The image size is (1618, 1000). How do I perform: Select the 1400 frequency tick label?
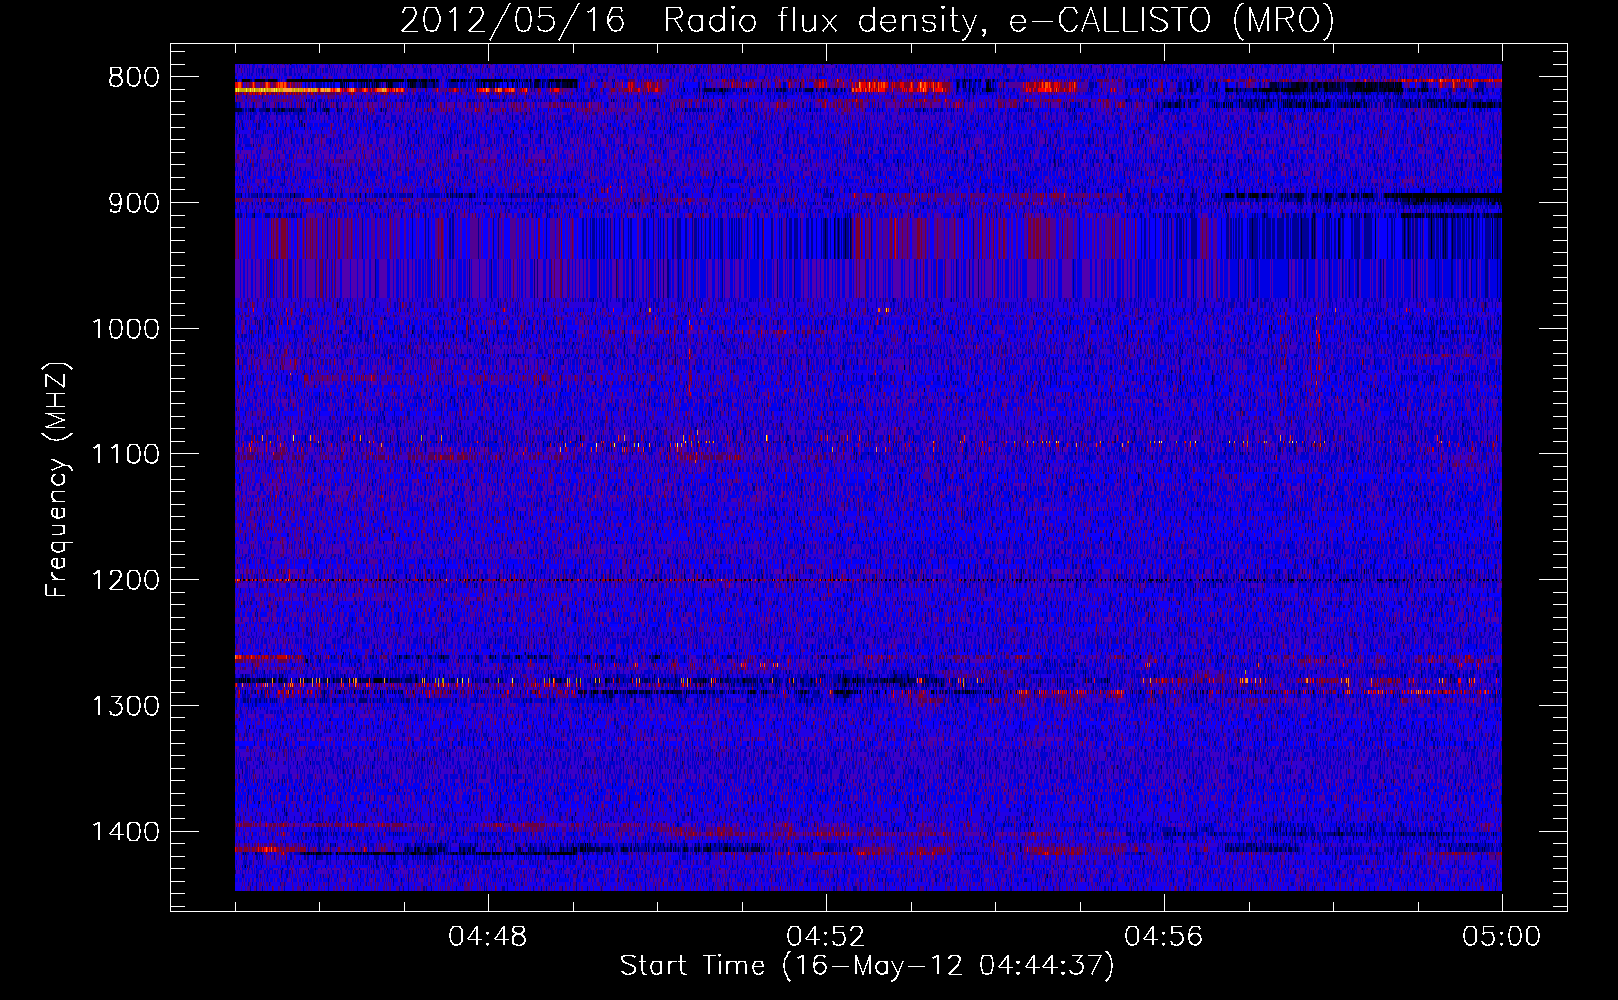[x=125, y=832]
